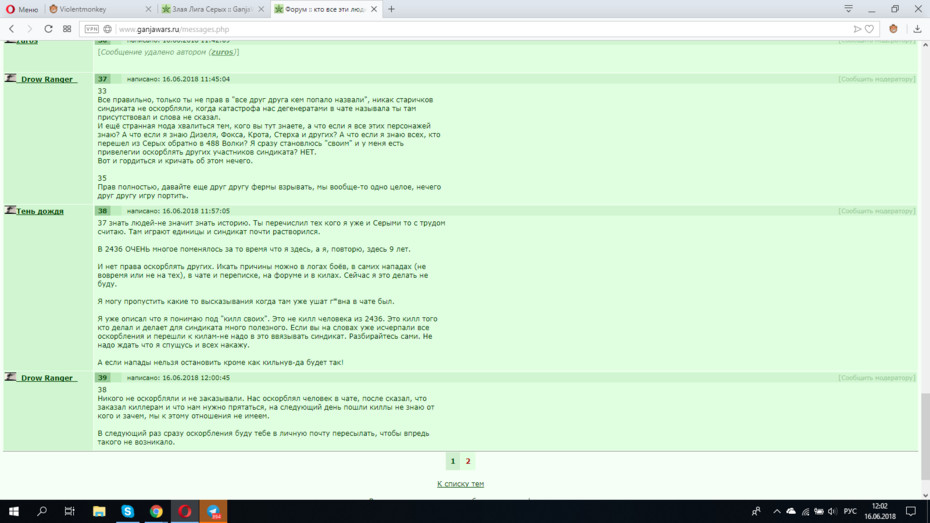930x523 pixels.
Task: Expand hidden system tray icons
Action: click(776, 511)
